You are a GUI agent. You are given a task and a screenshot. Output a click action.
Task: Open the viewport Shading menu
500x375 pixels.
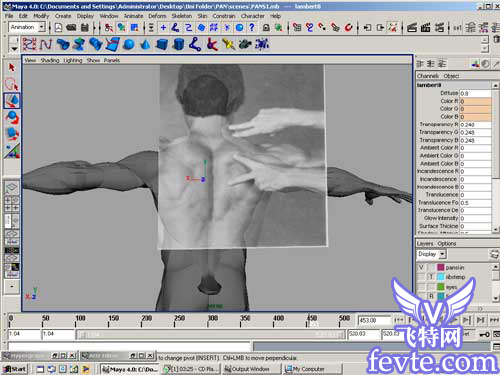tap(50, 60)
